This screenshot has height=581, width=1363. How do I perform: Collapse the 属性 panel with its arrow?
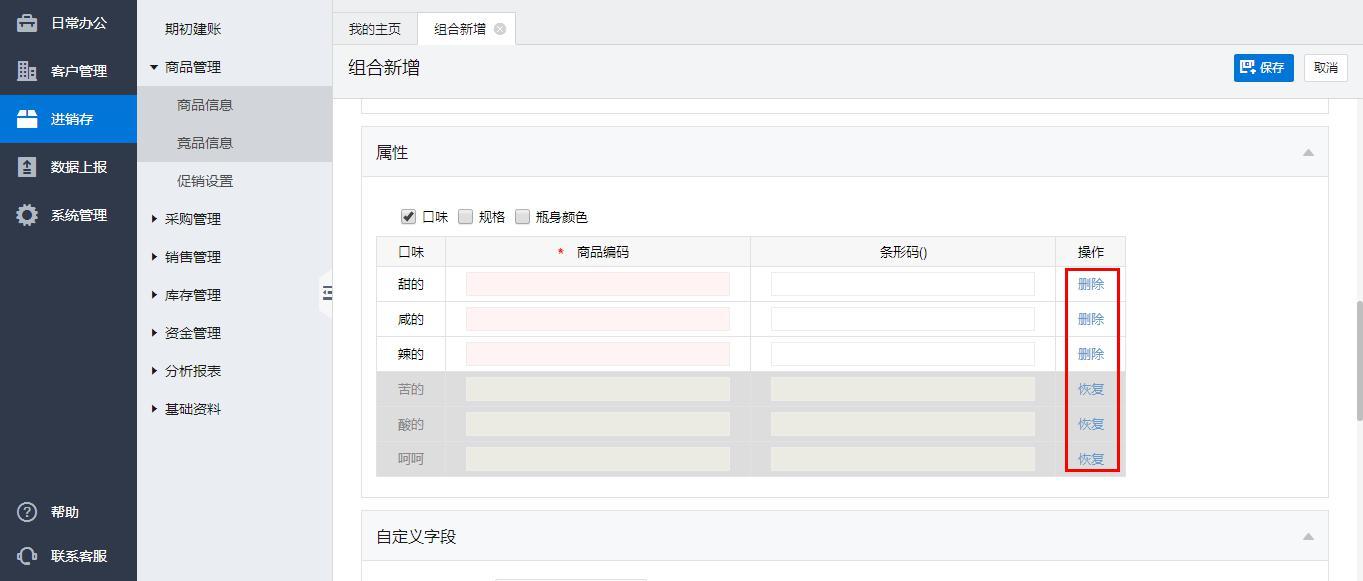[1307, 153]
